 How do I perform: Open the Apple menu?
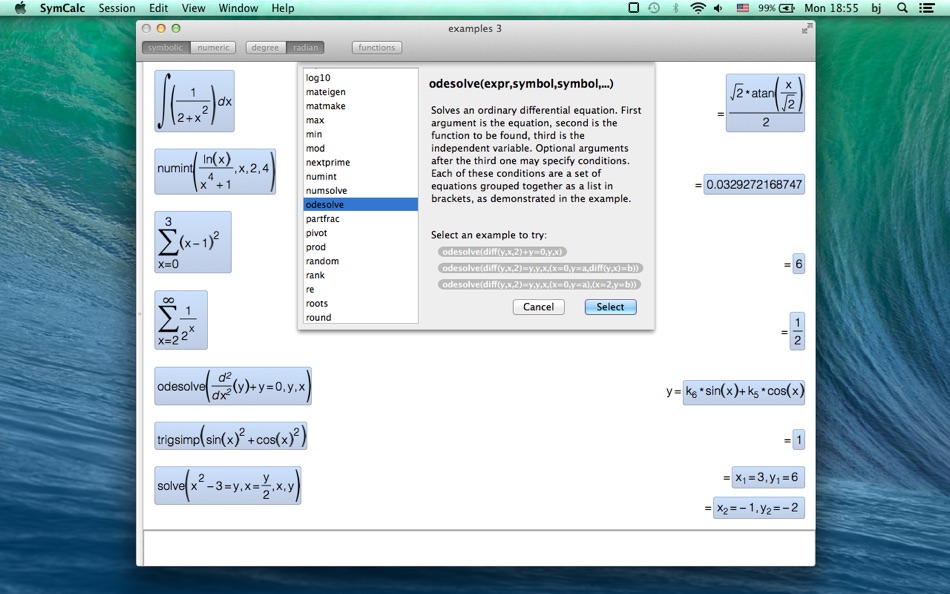pos(20,8)
